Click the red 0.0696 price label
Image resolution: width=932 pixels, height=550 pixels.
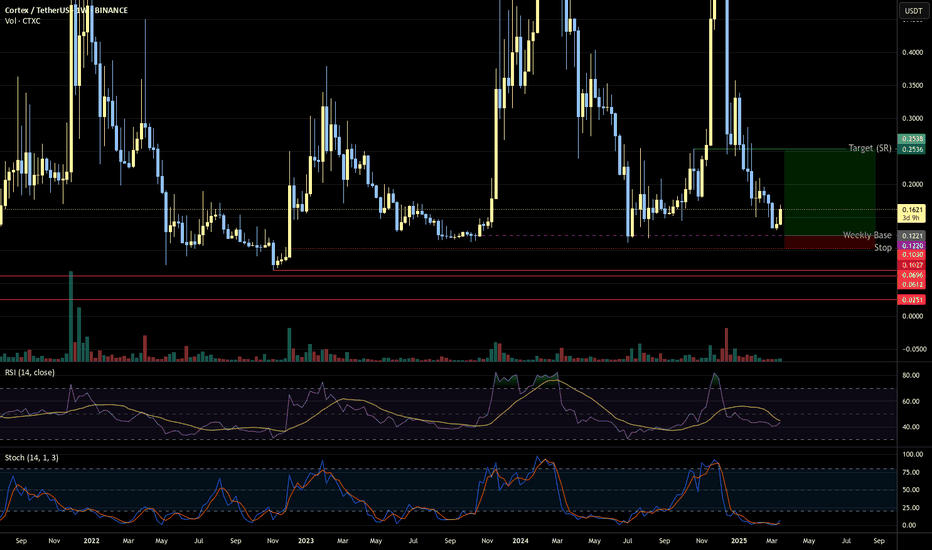point(913,275)
